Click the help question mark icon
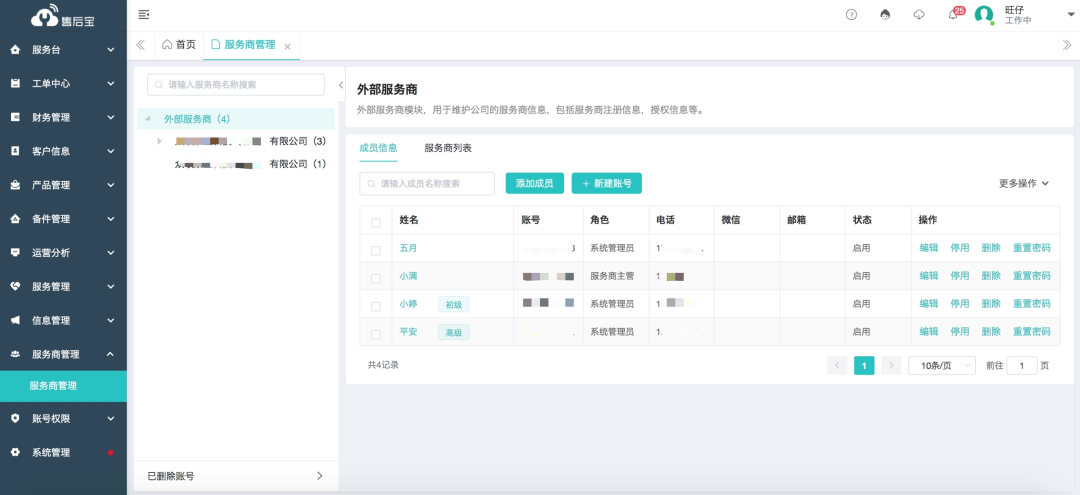The height and width of the screenshot is (495, 1080). 851,14
